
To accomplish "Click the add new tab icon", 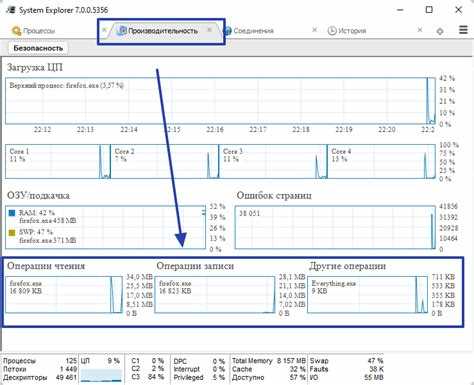I will click(x=440, y=31).
